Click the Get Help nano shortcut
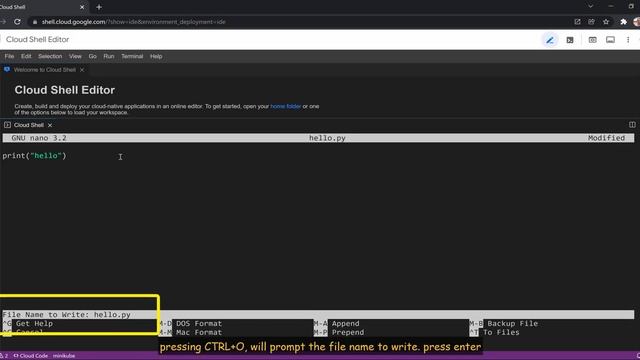Screen dimensions: 640x360 click(34, 324)
